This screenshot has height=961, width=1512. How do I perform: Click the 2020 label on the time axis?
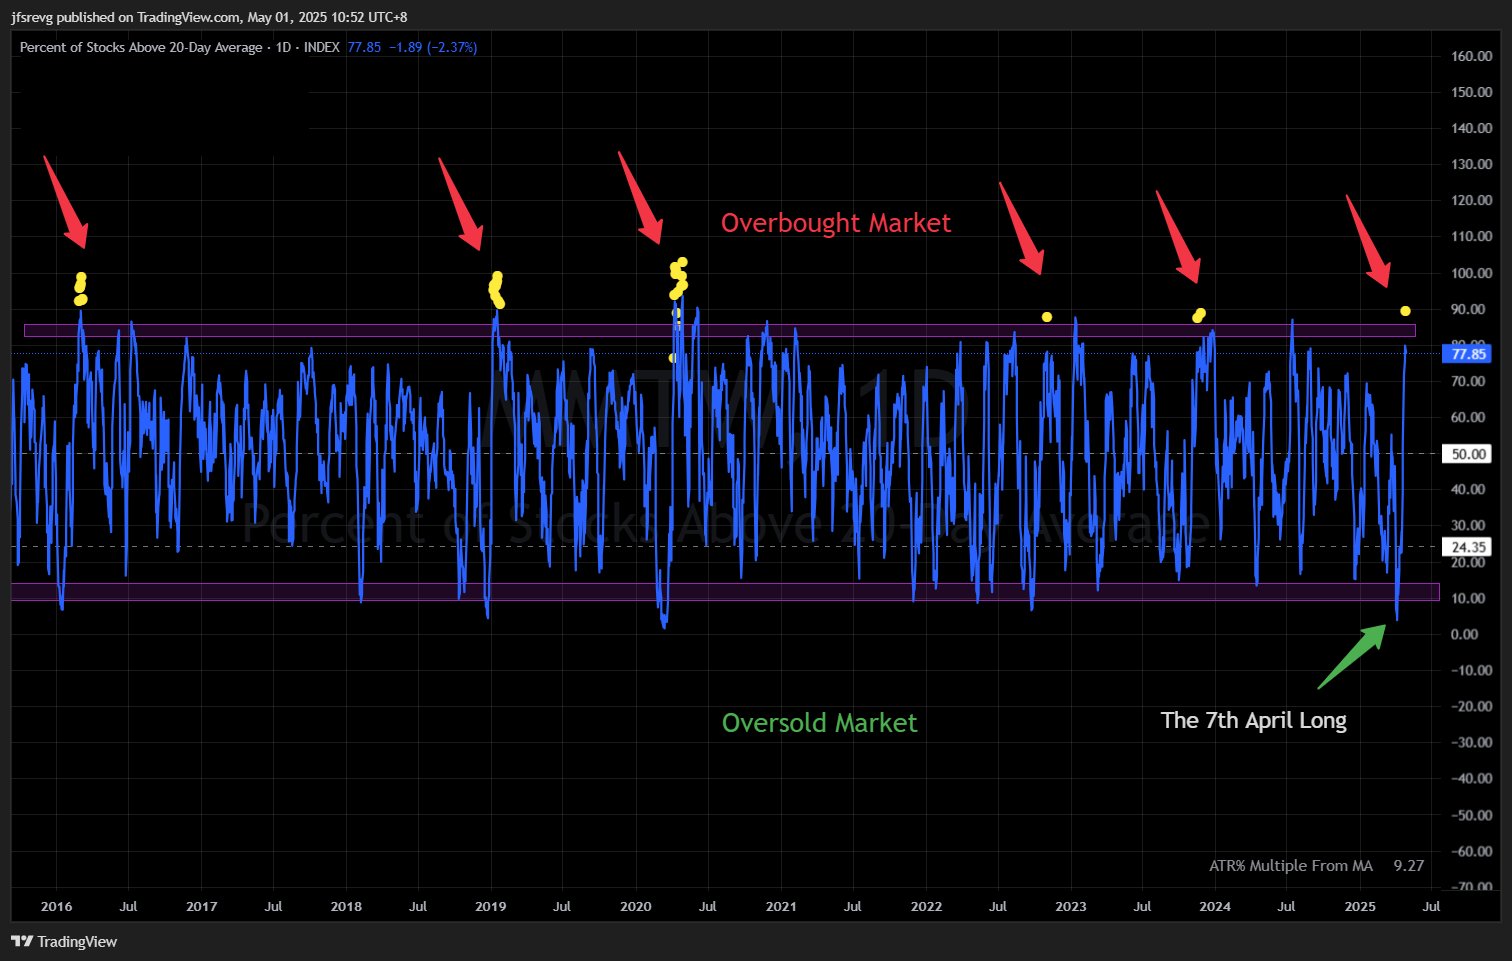coord(635,907)
